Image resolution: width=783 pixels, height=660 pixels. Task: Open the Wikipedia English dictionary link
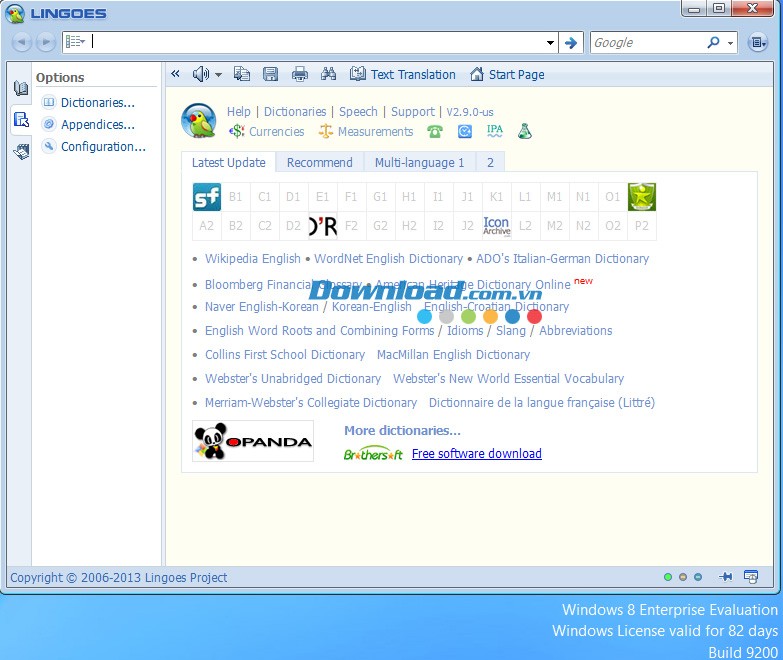click(252, 259)
